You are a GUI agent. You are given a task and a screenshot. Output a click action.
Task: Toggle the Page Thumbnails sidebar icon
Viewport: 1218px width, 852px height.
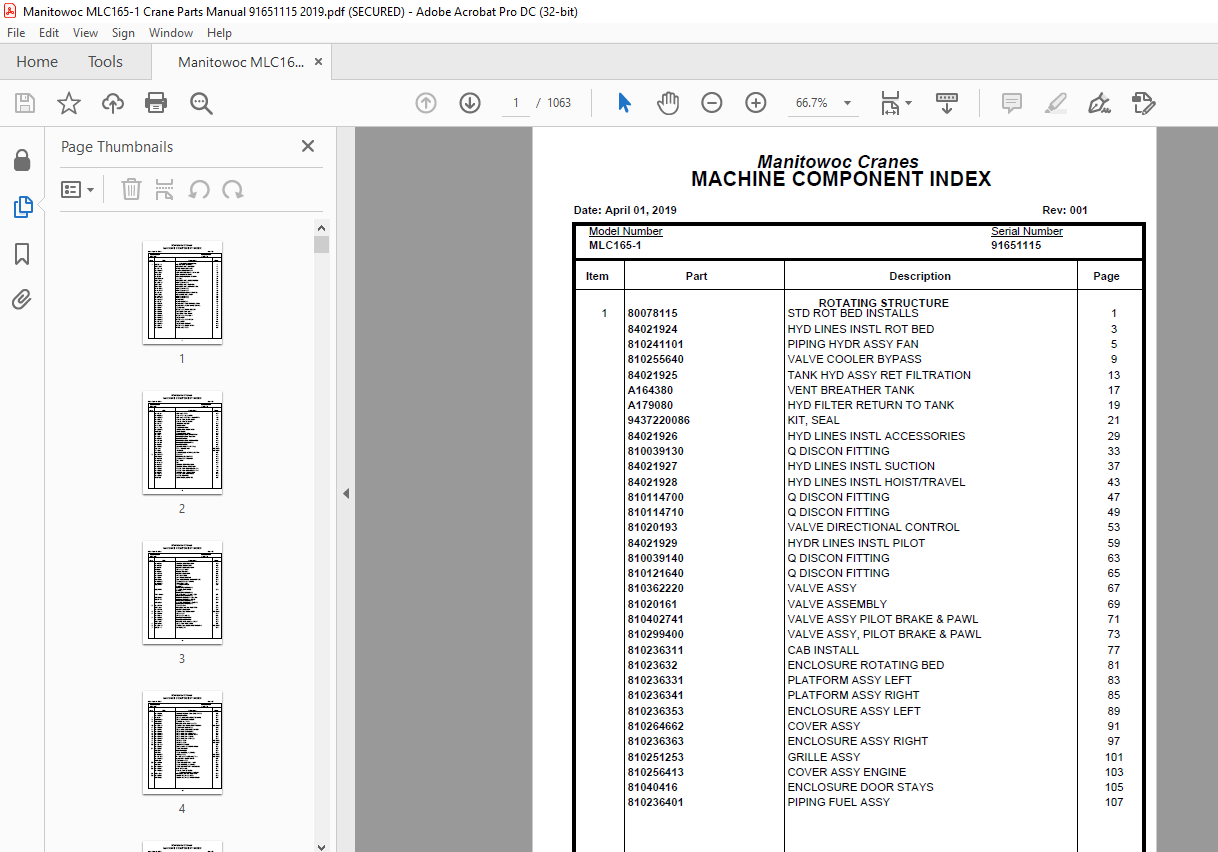[22, 207]
